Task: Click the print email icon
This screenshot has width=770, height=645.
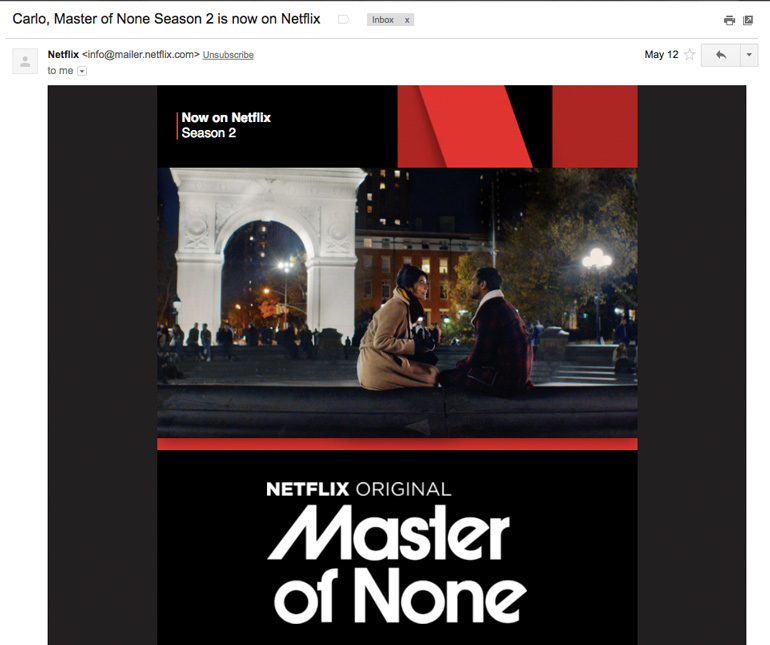Action: click(729, 20)
